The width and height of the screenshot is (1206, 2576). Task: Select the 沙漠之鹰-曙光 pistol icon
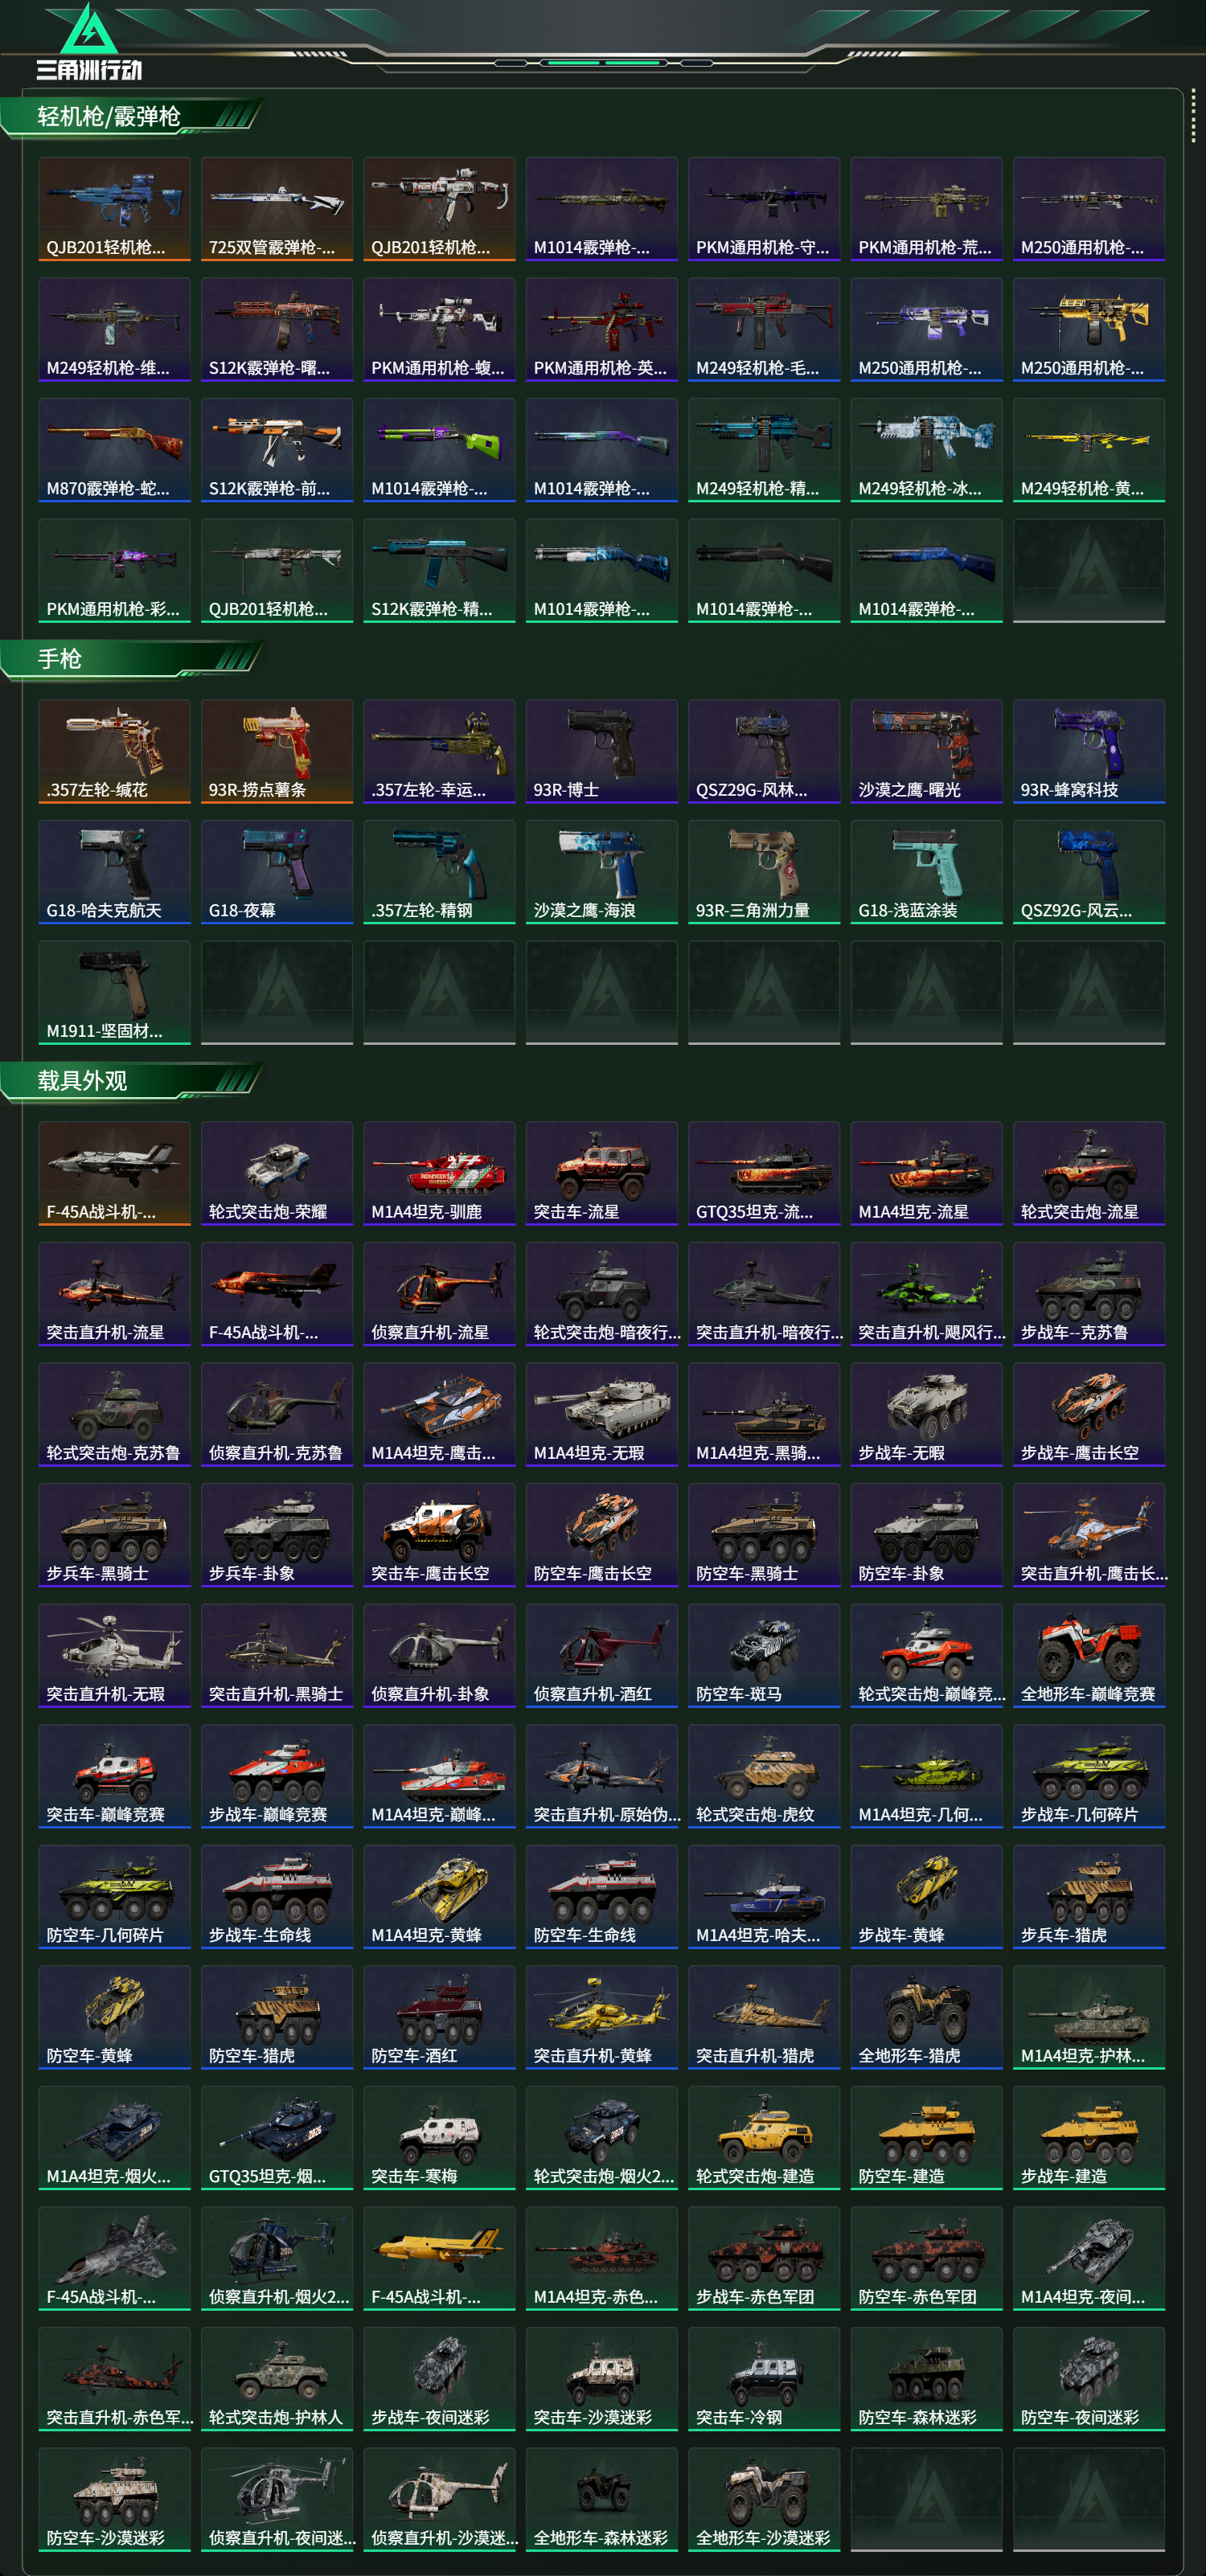[926, 751]
